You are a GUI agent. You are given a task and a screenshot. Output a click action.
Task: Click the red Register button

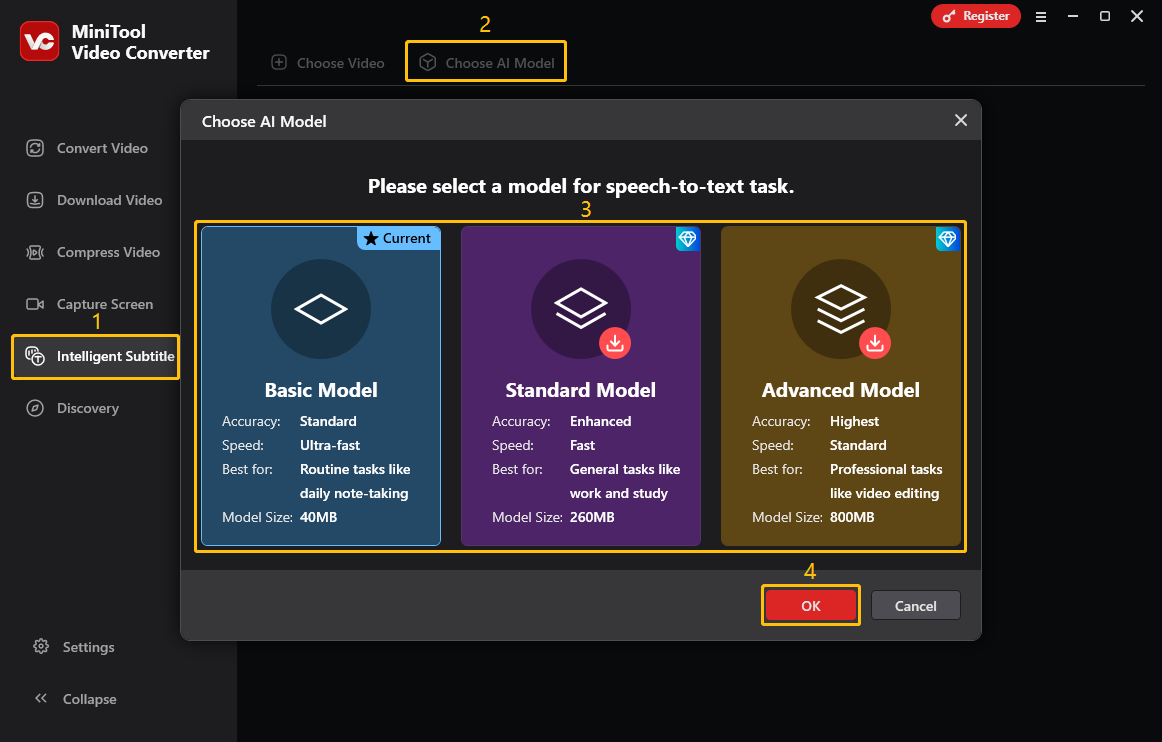(x=975, y=16)
